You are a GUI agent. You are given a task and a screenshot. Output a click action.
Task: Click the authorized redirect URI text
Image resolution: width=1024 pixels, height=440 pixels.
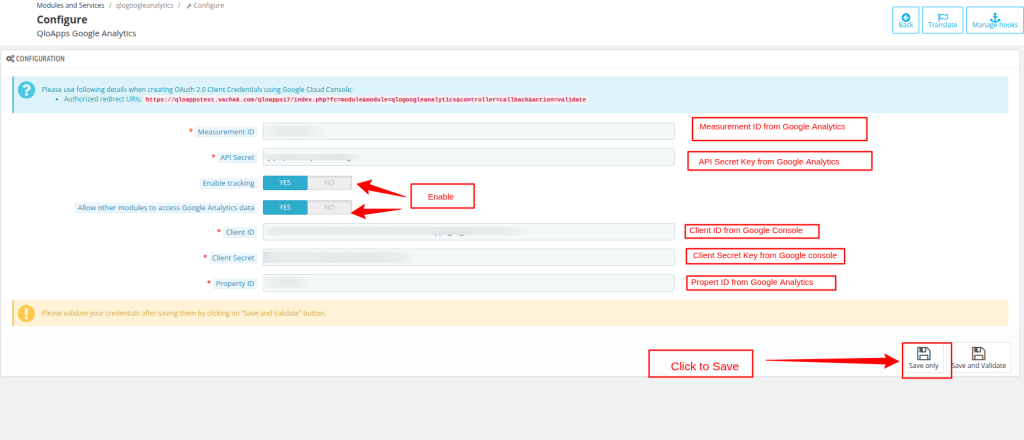click(365, 100)
